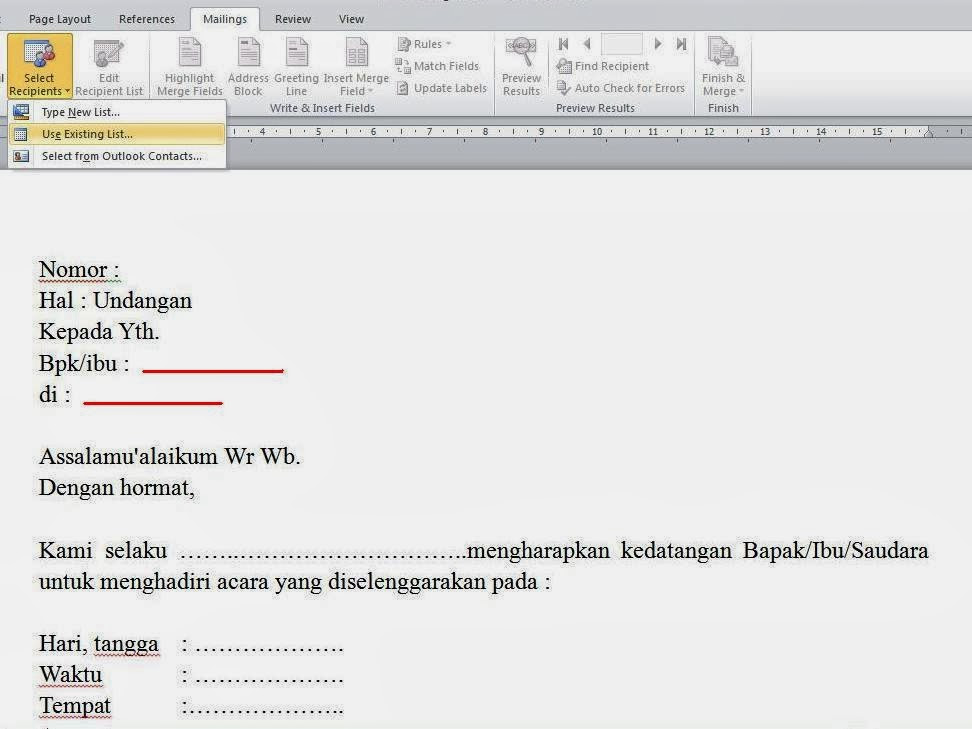Choose Select from Outlook Contacts
972x729 pixels.
click(x=117, y=156)
